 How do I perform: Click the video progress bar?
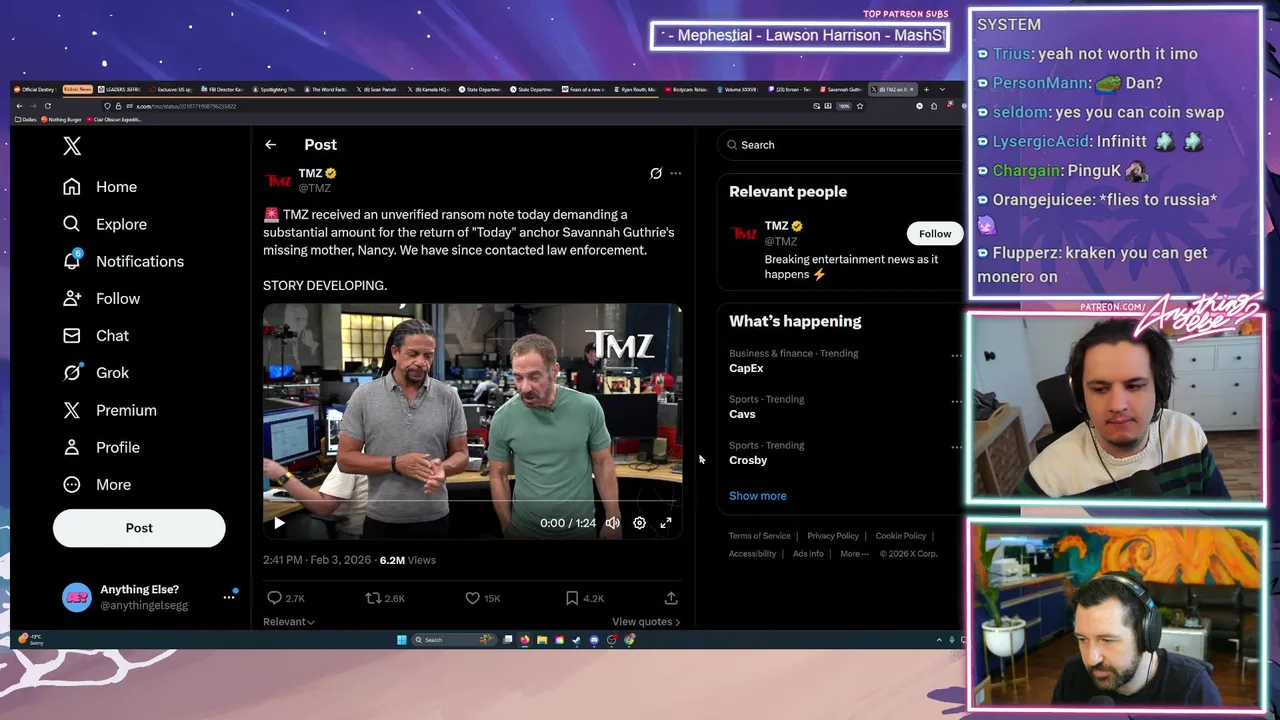[473, 501]
